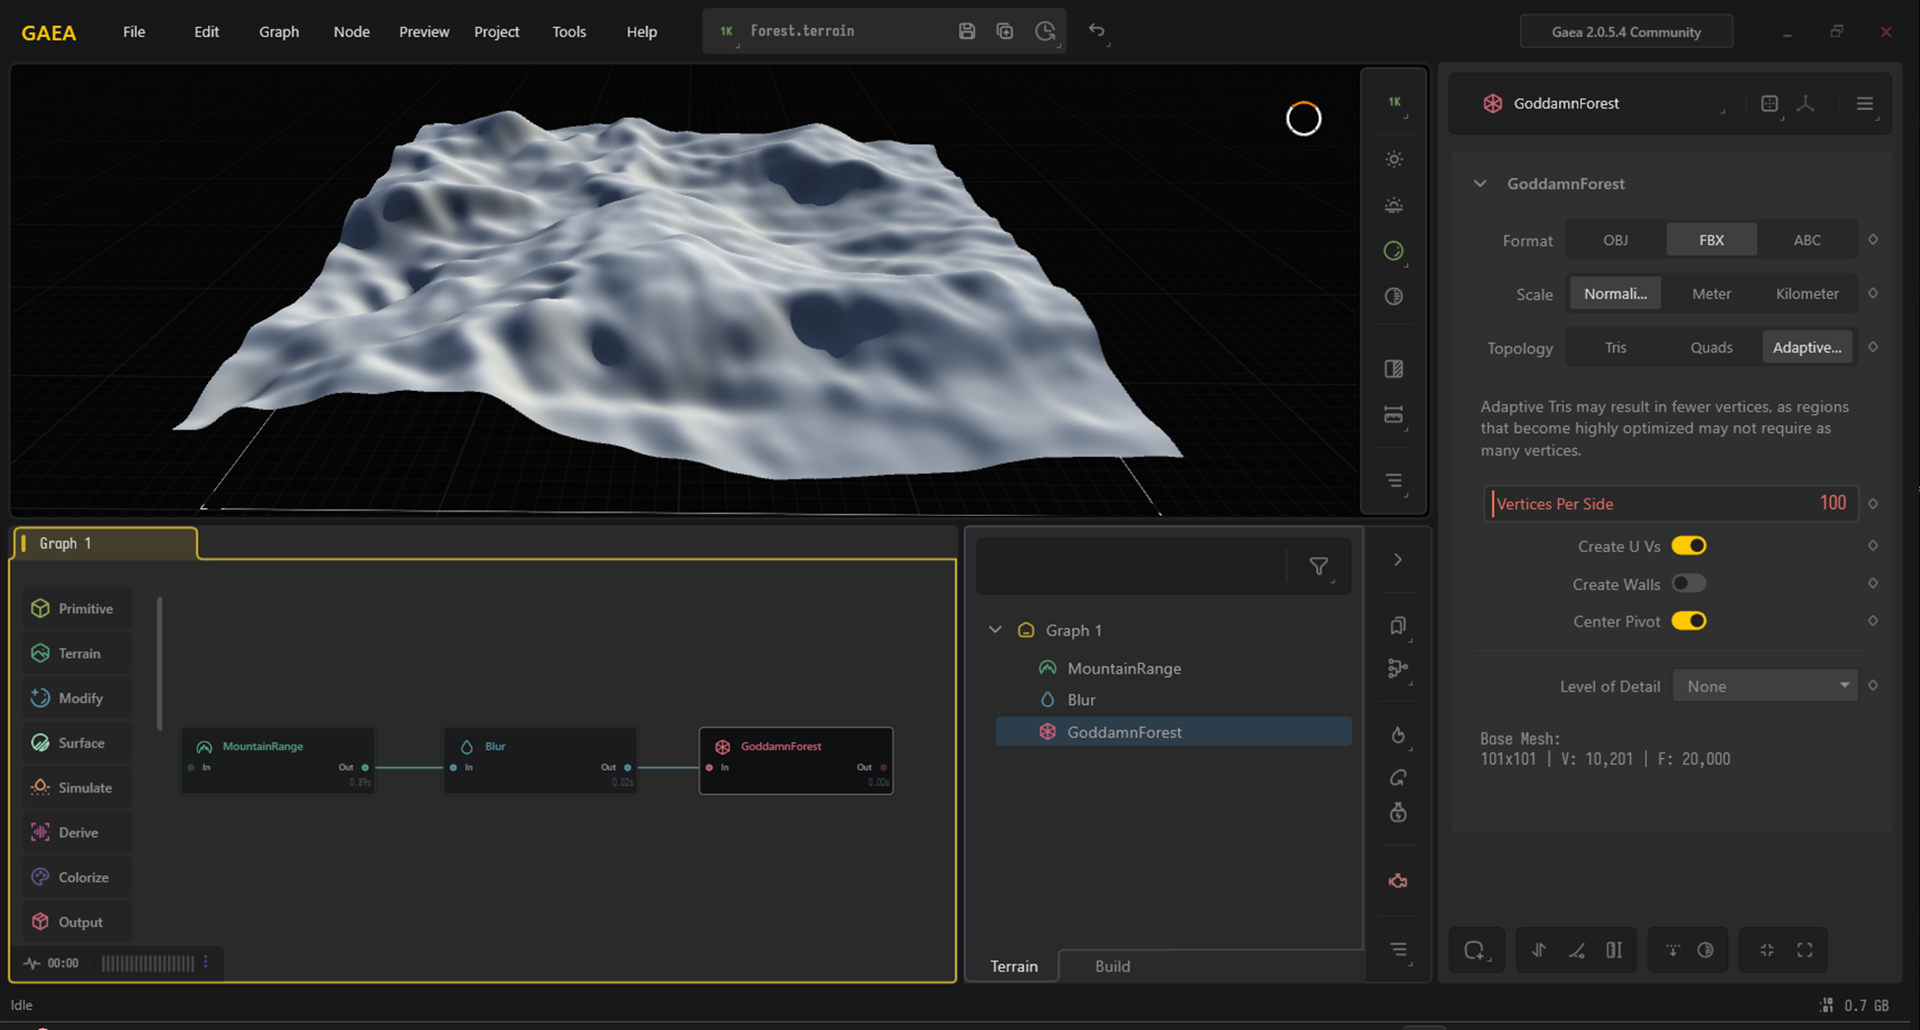Select OBJ export format
This screenshot has height=1030, width=1920.
pos(1615,240)
